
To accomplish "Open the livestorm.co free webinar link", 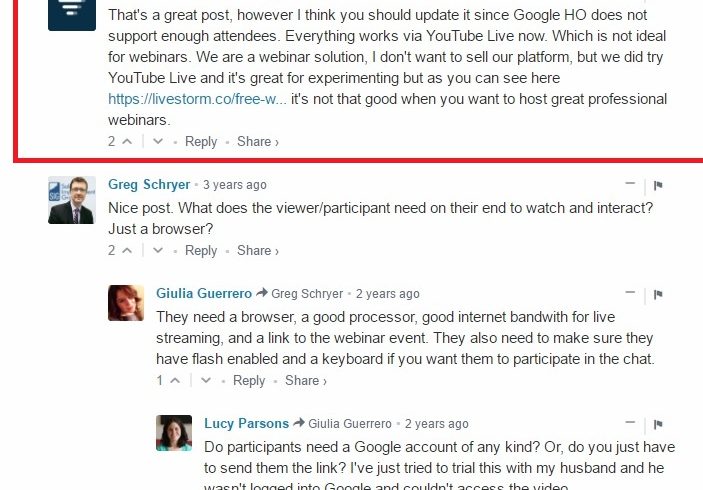I will pos(197,100).
